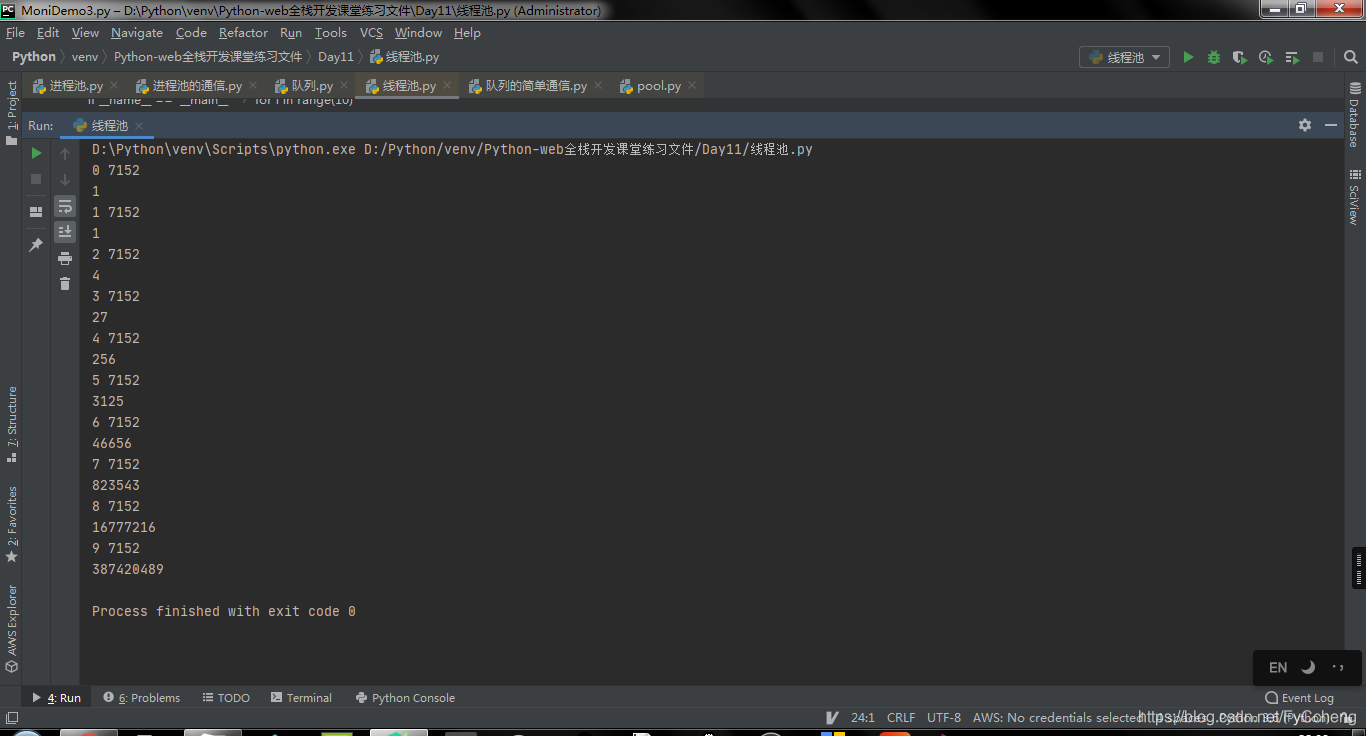Open the File menu
1366x736 pixels.
coord(15,32)
